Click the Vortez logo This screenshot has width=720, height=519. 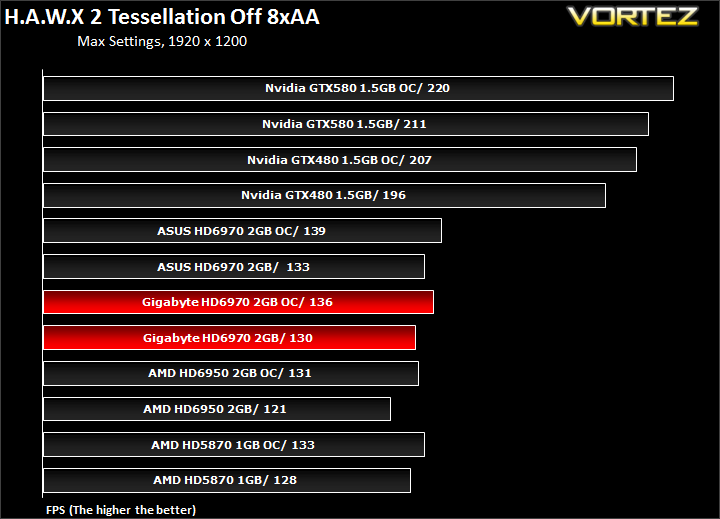(x=633, y=17)
